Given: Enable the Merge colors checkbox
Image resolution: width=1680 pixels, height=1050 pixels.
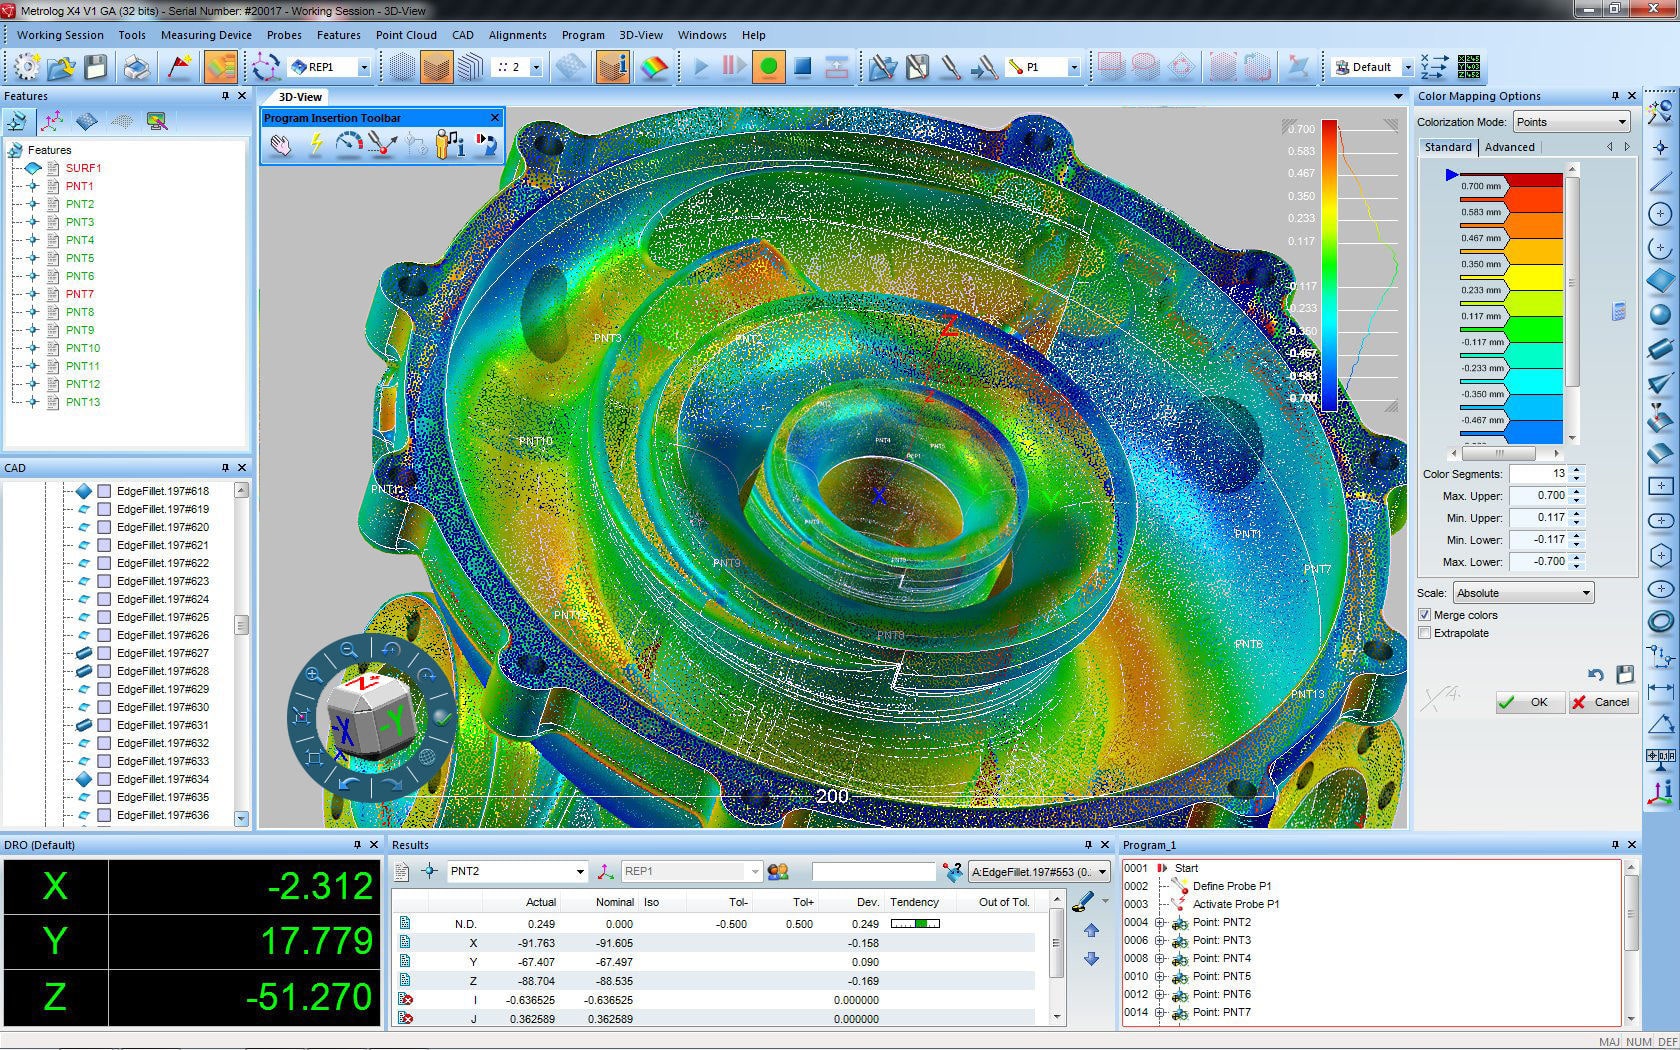Looking at the screenshot, I should coord(1425,615).
